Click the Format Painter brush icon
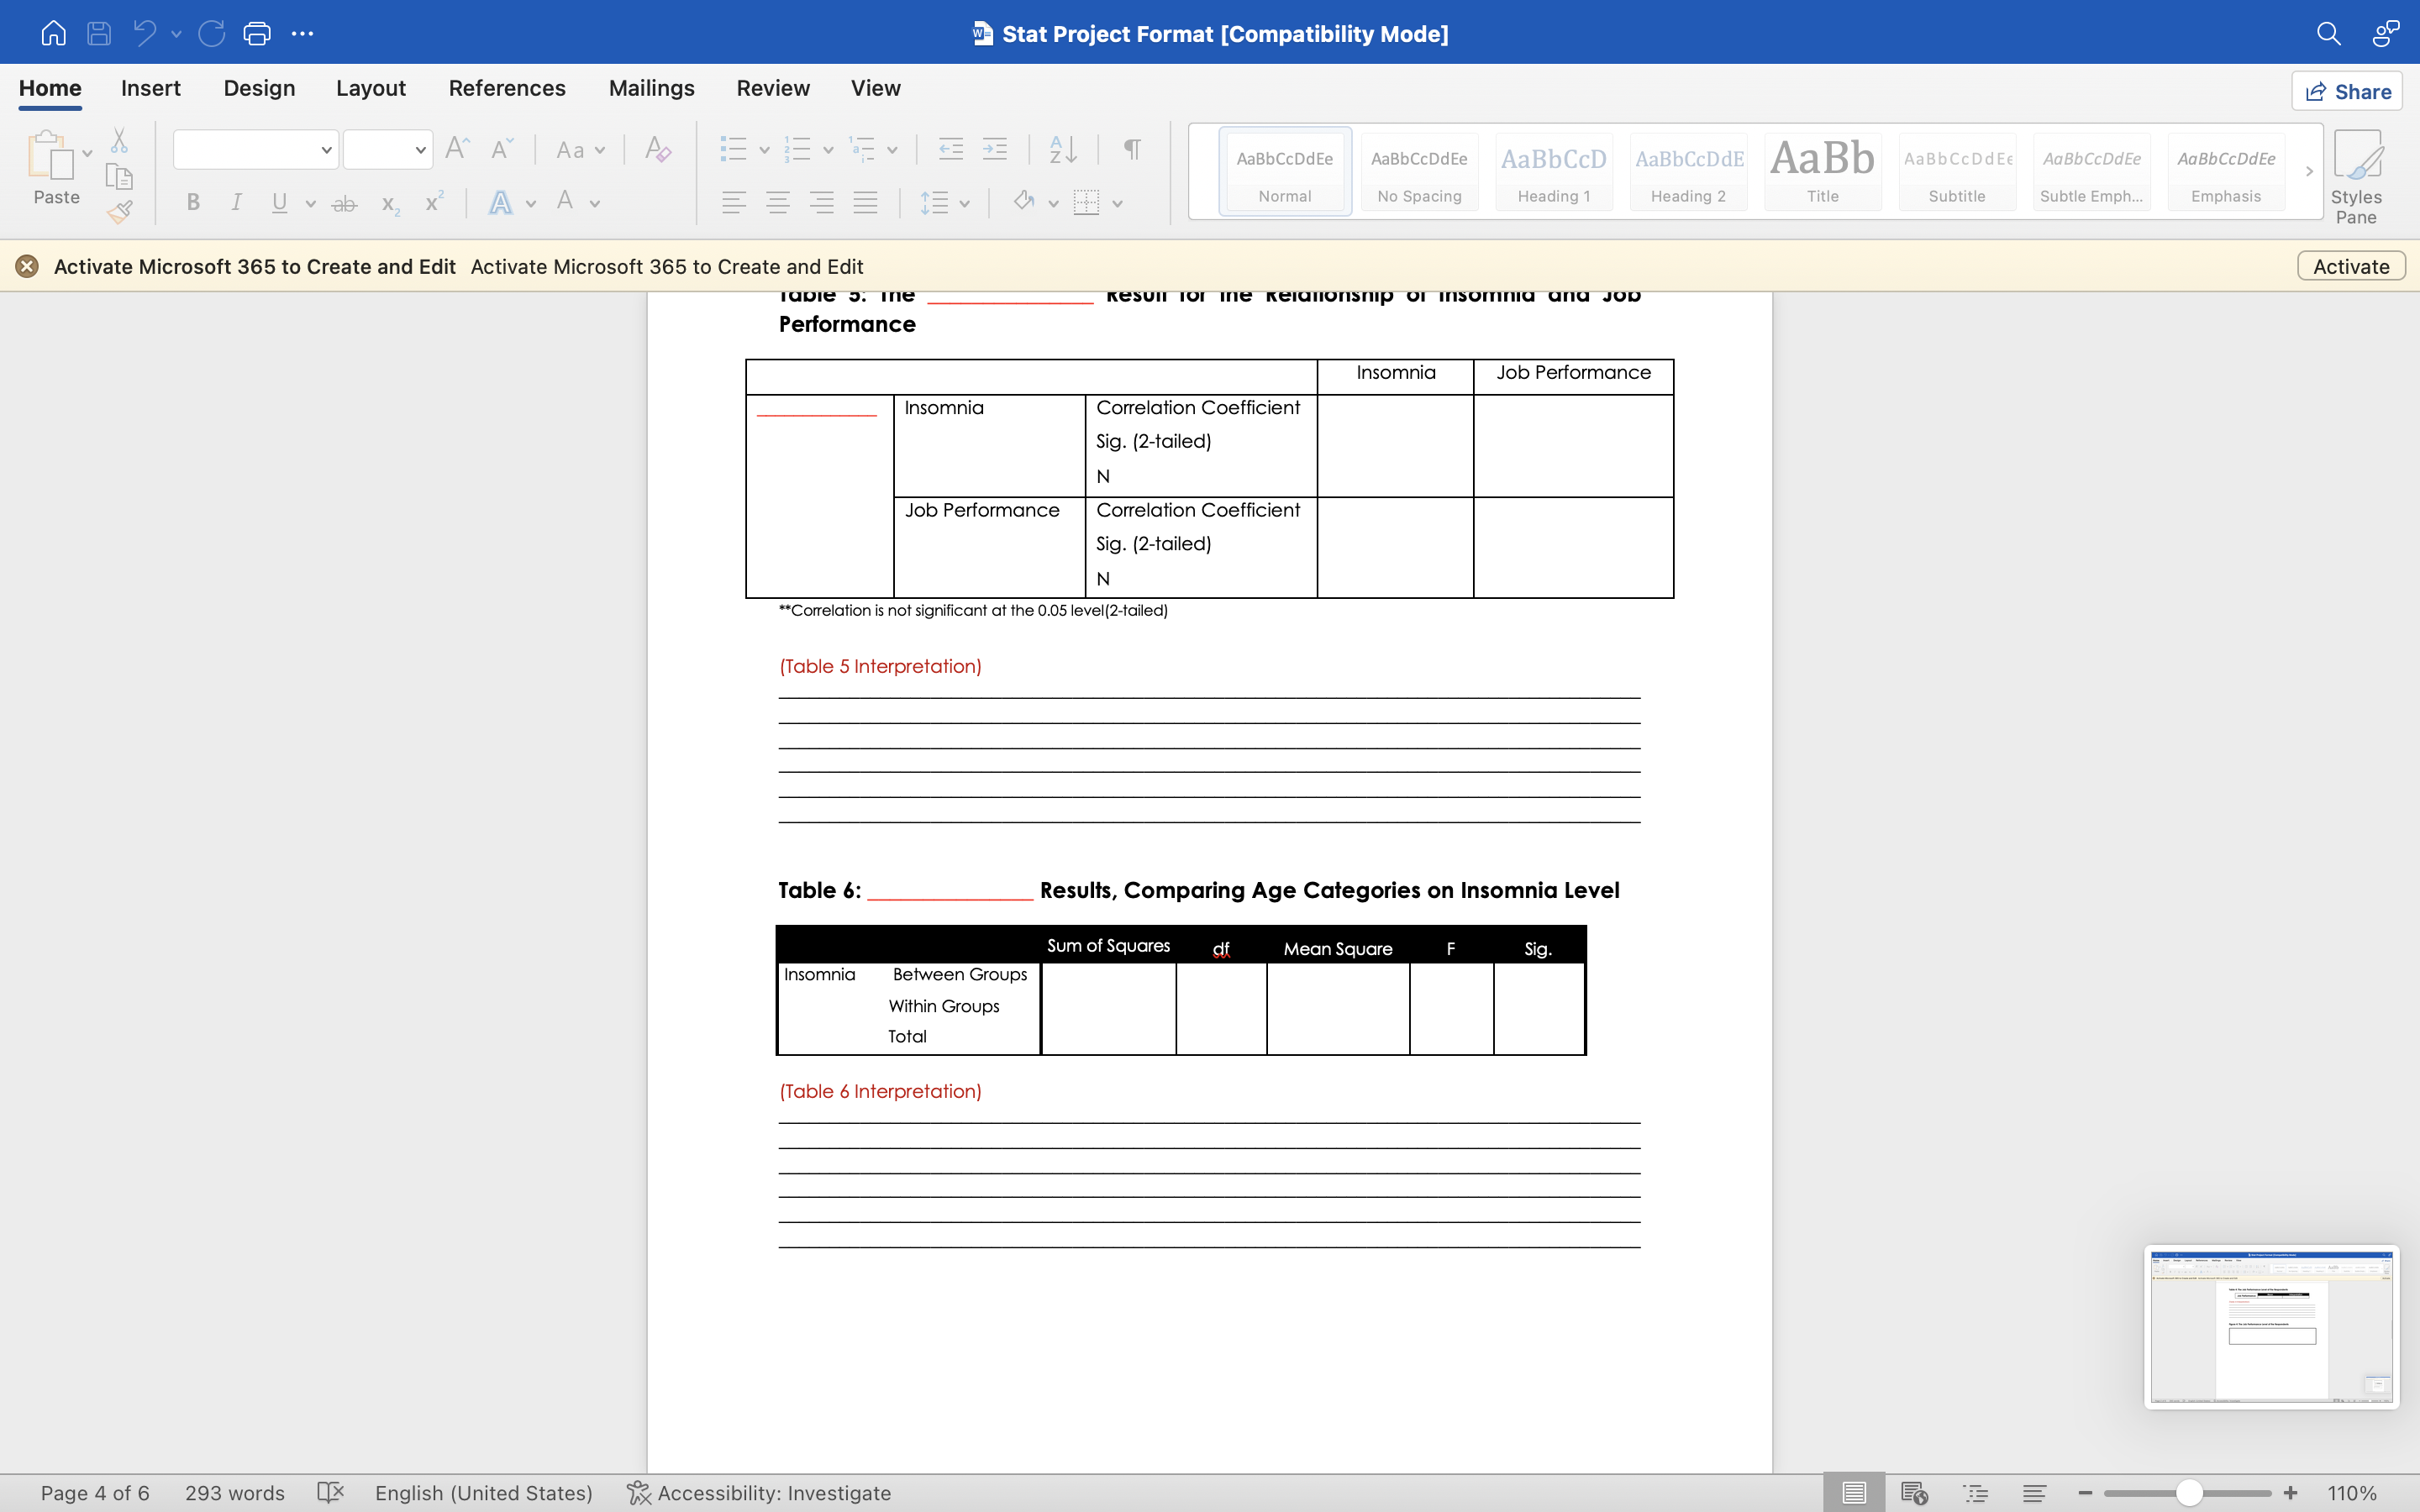 tap(120, 211)
